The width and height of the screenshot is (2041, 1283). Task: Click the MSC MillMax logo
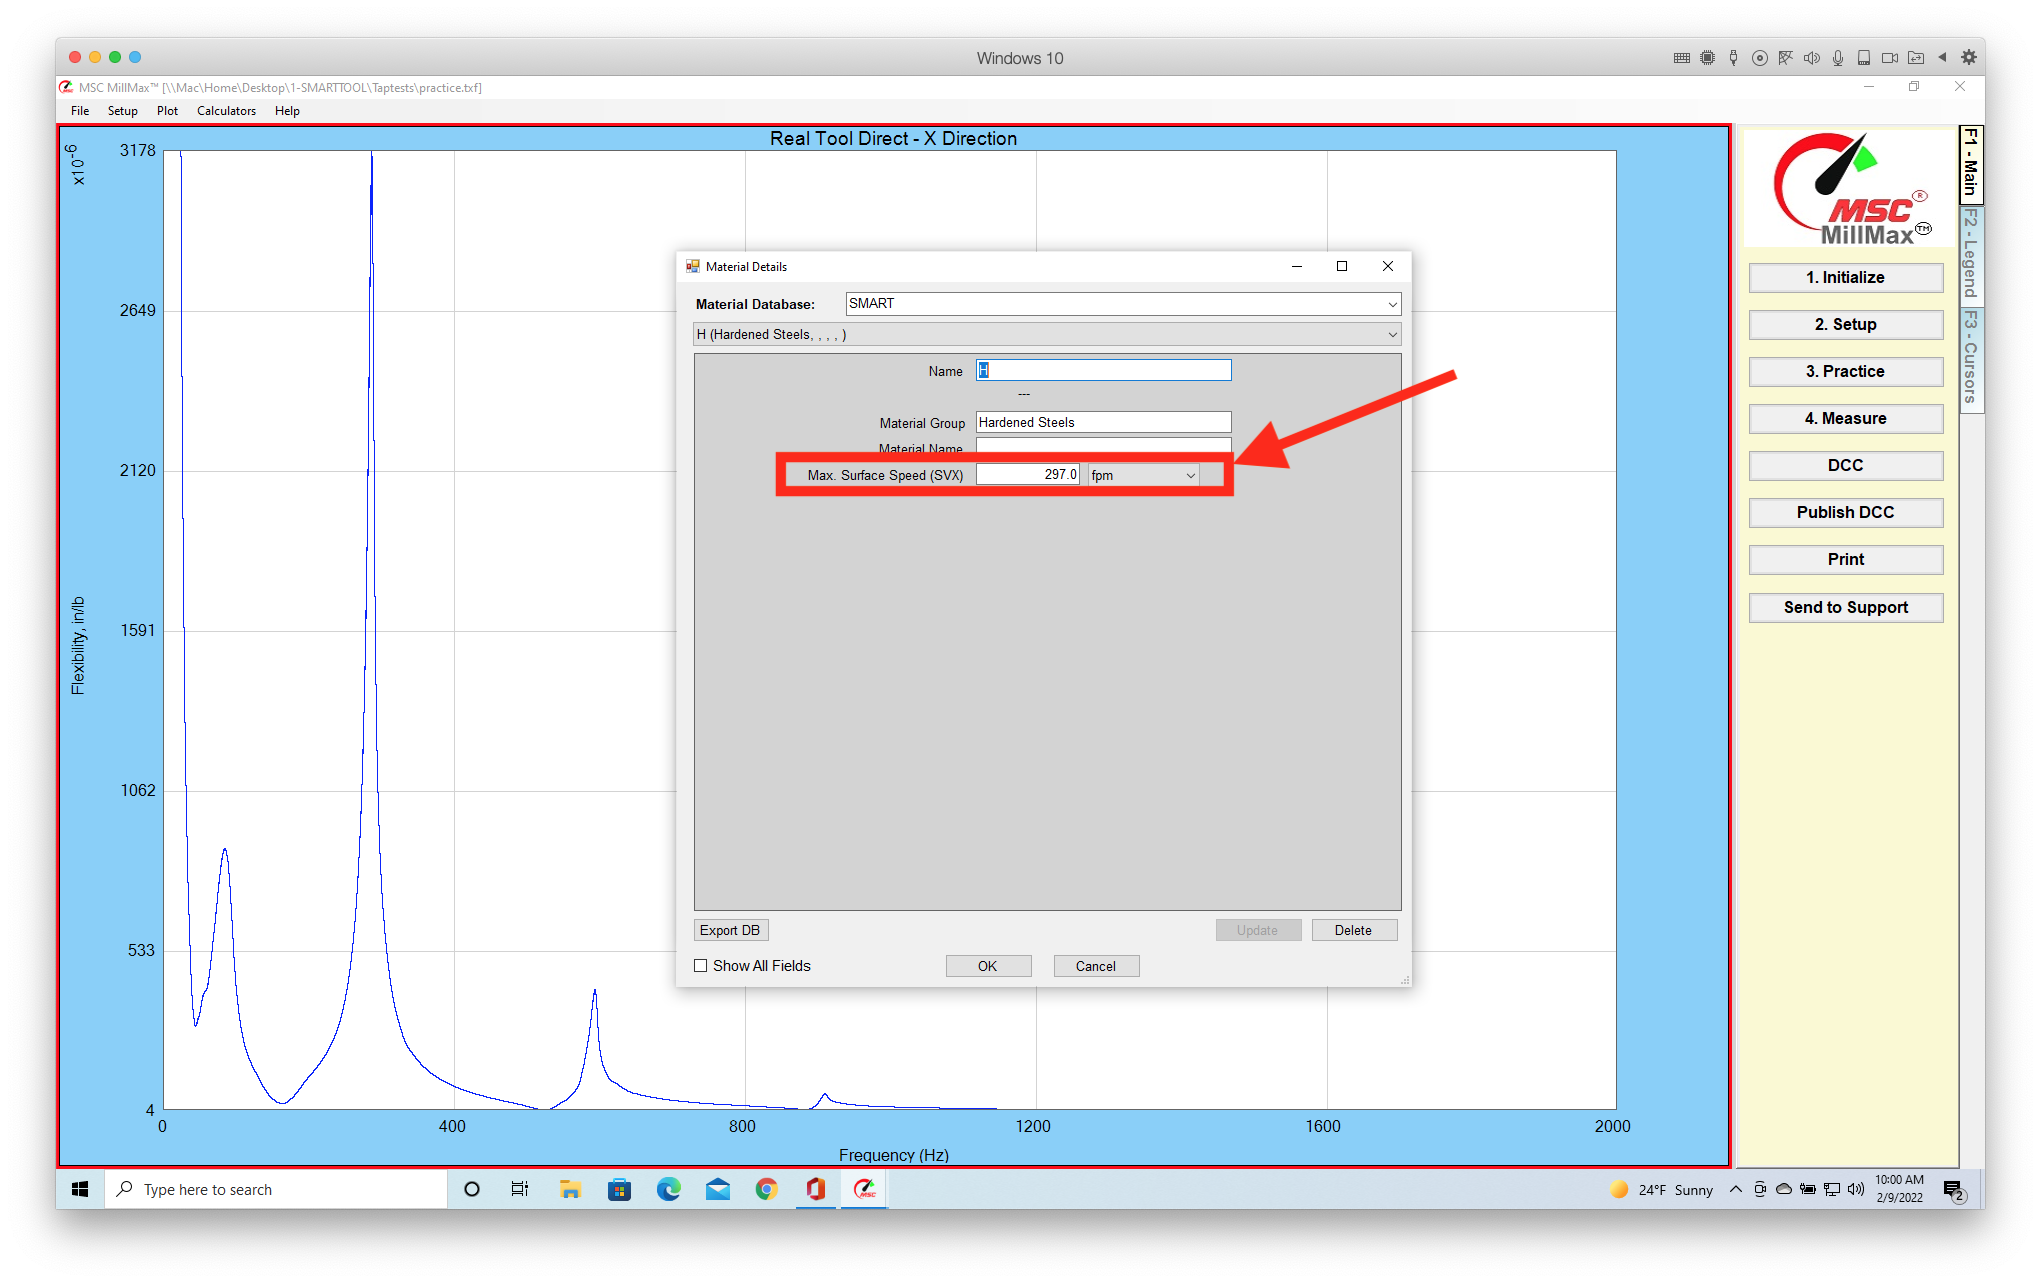1850,189
